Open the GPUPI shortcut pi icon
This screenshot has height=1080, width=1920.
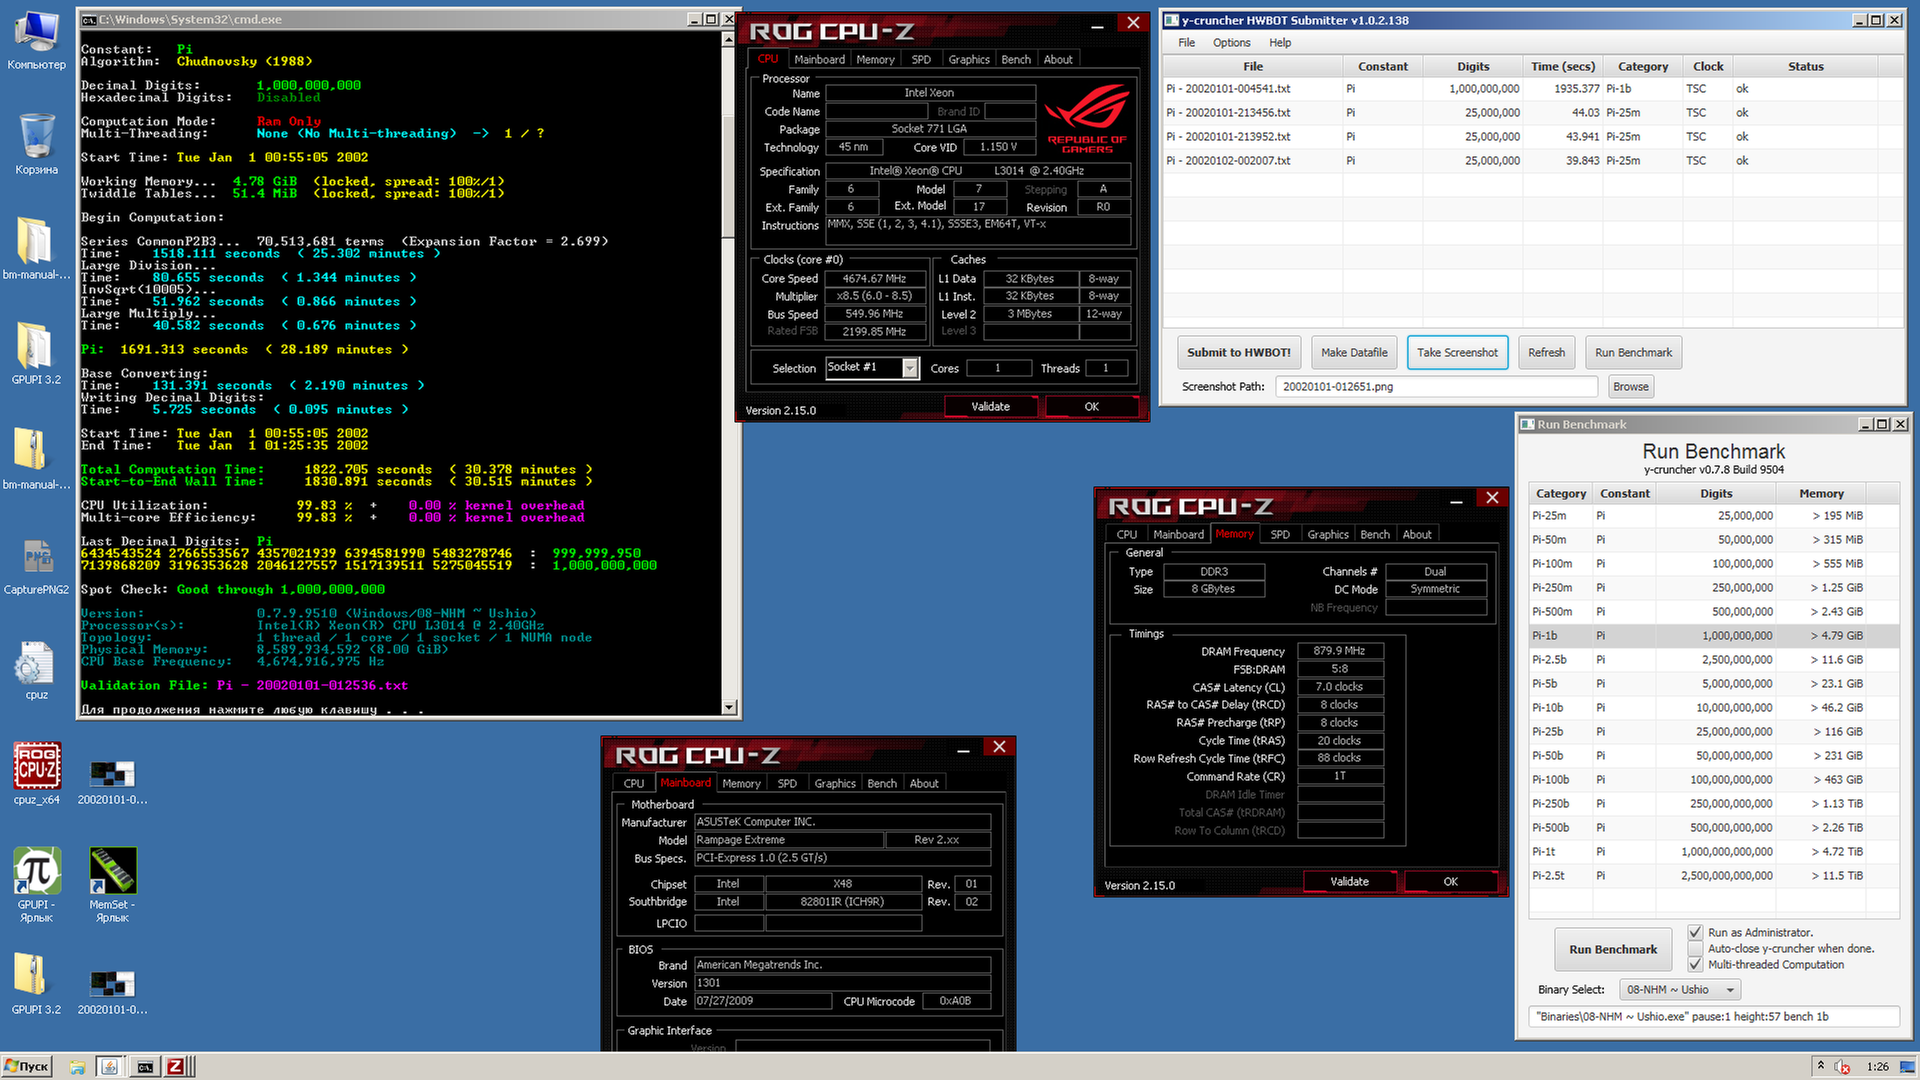click(x=36, y=883)
